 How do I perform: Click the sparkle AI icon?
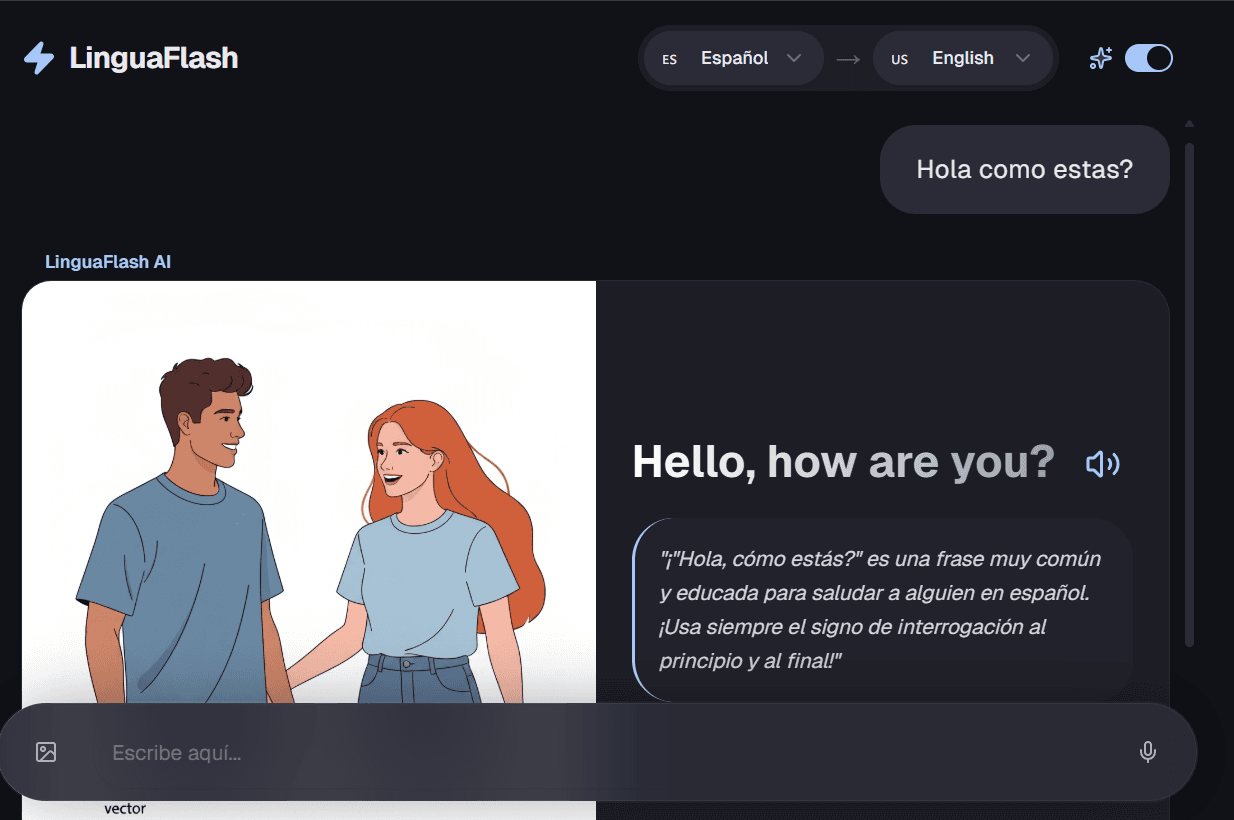1100,58
